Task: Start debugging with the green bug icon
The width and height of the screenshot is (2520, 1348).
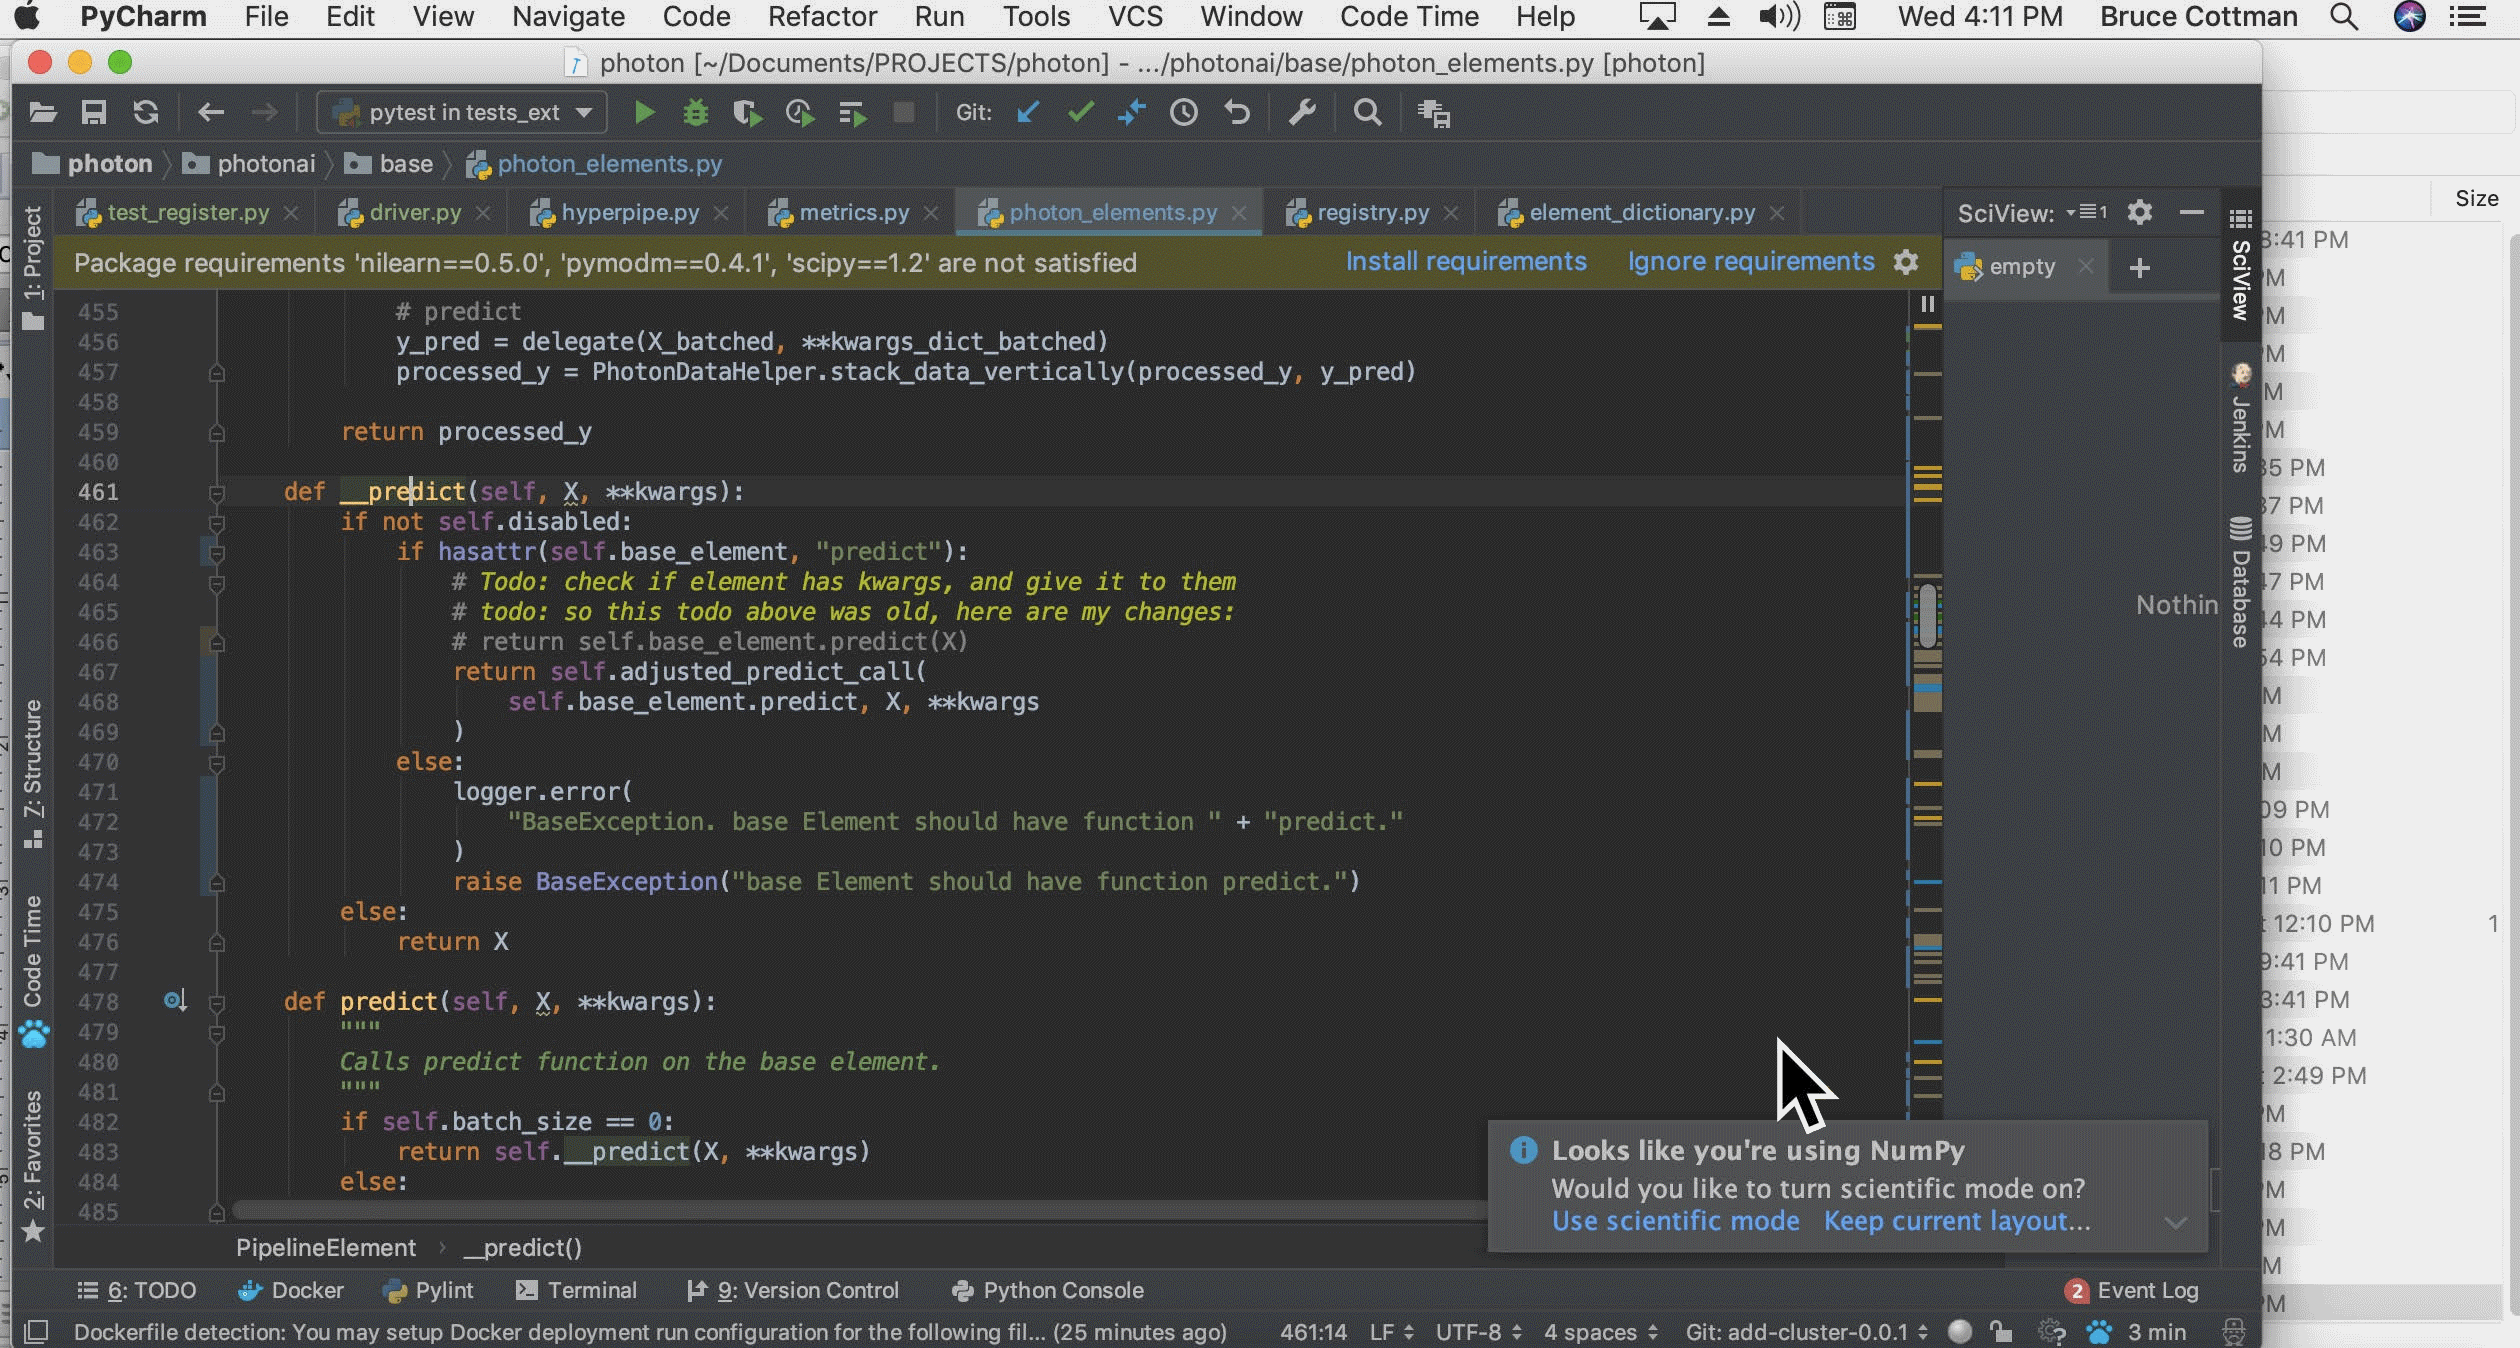Action: (696, 113)
